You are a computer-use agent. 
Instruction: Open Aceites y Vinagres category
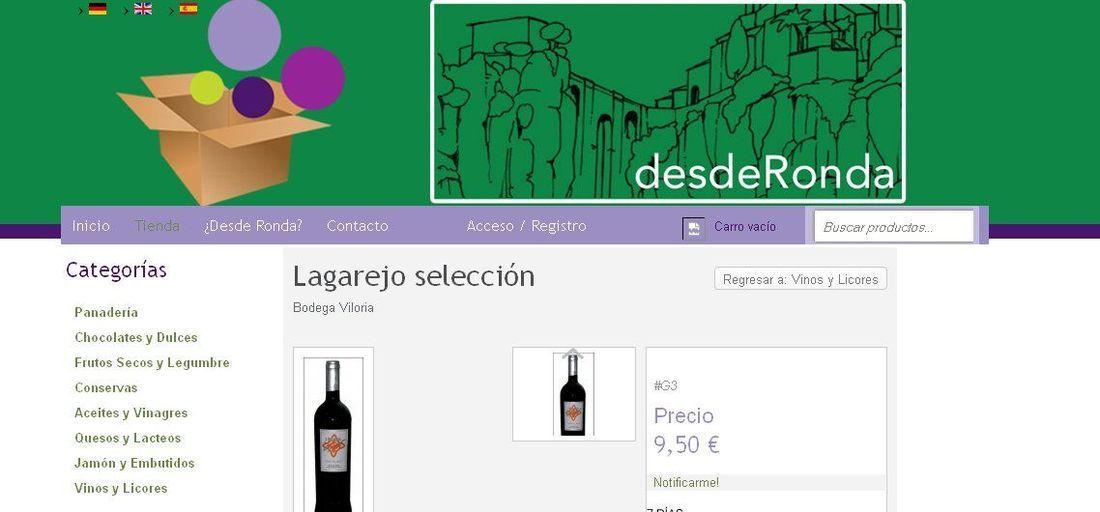coord(131,412)
